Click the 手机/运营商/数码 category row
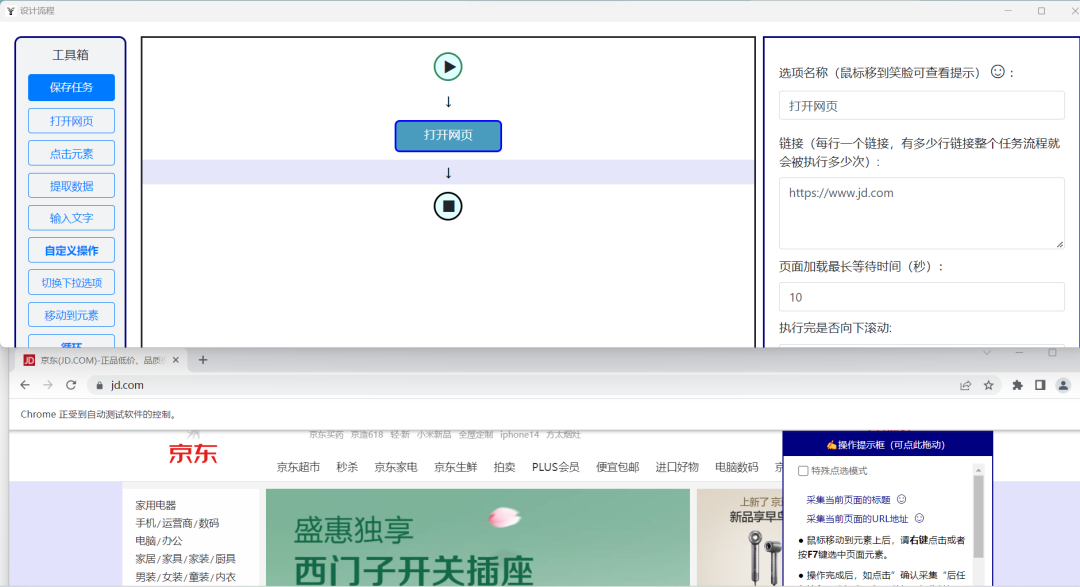This screenshot has height=587, width=1080. tap(177, 523)
